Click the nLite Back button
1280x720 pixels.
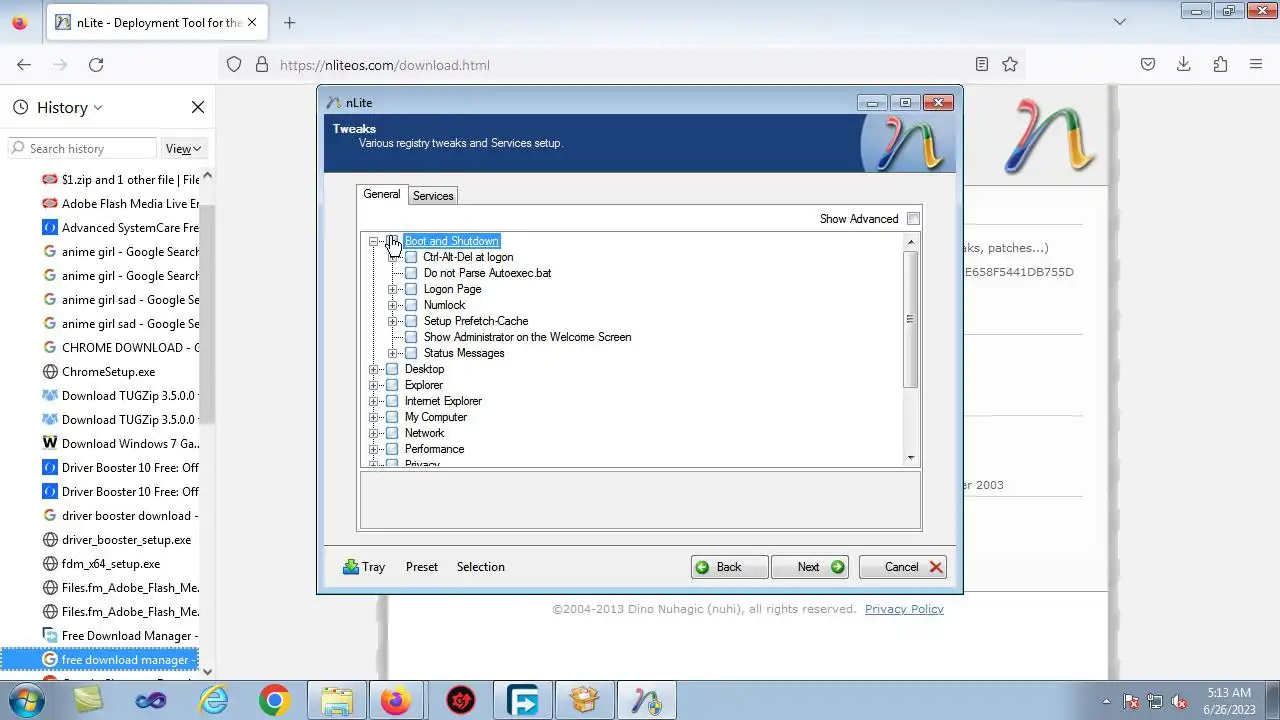pos(729,567)
